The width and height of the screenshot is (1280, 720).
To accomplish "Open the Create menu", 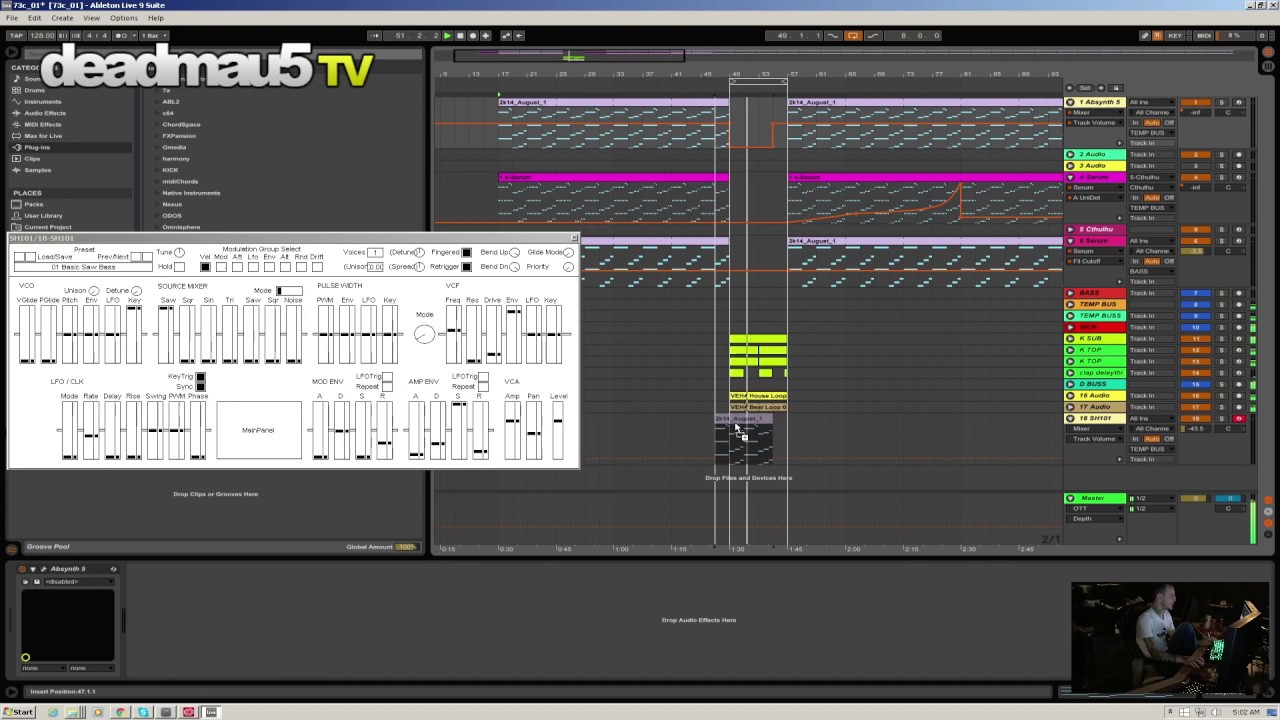I will click(x=62, y=18).
